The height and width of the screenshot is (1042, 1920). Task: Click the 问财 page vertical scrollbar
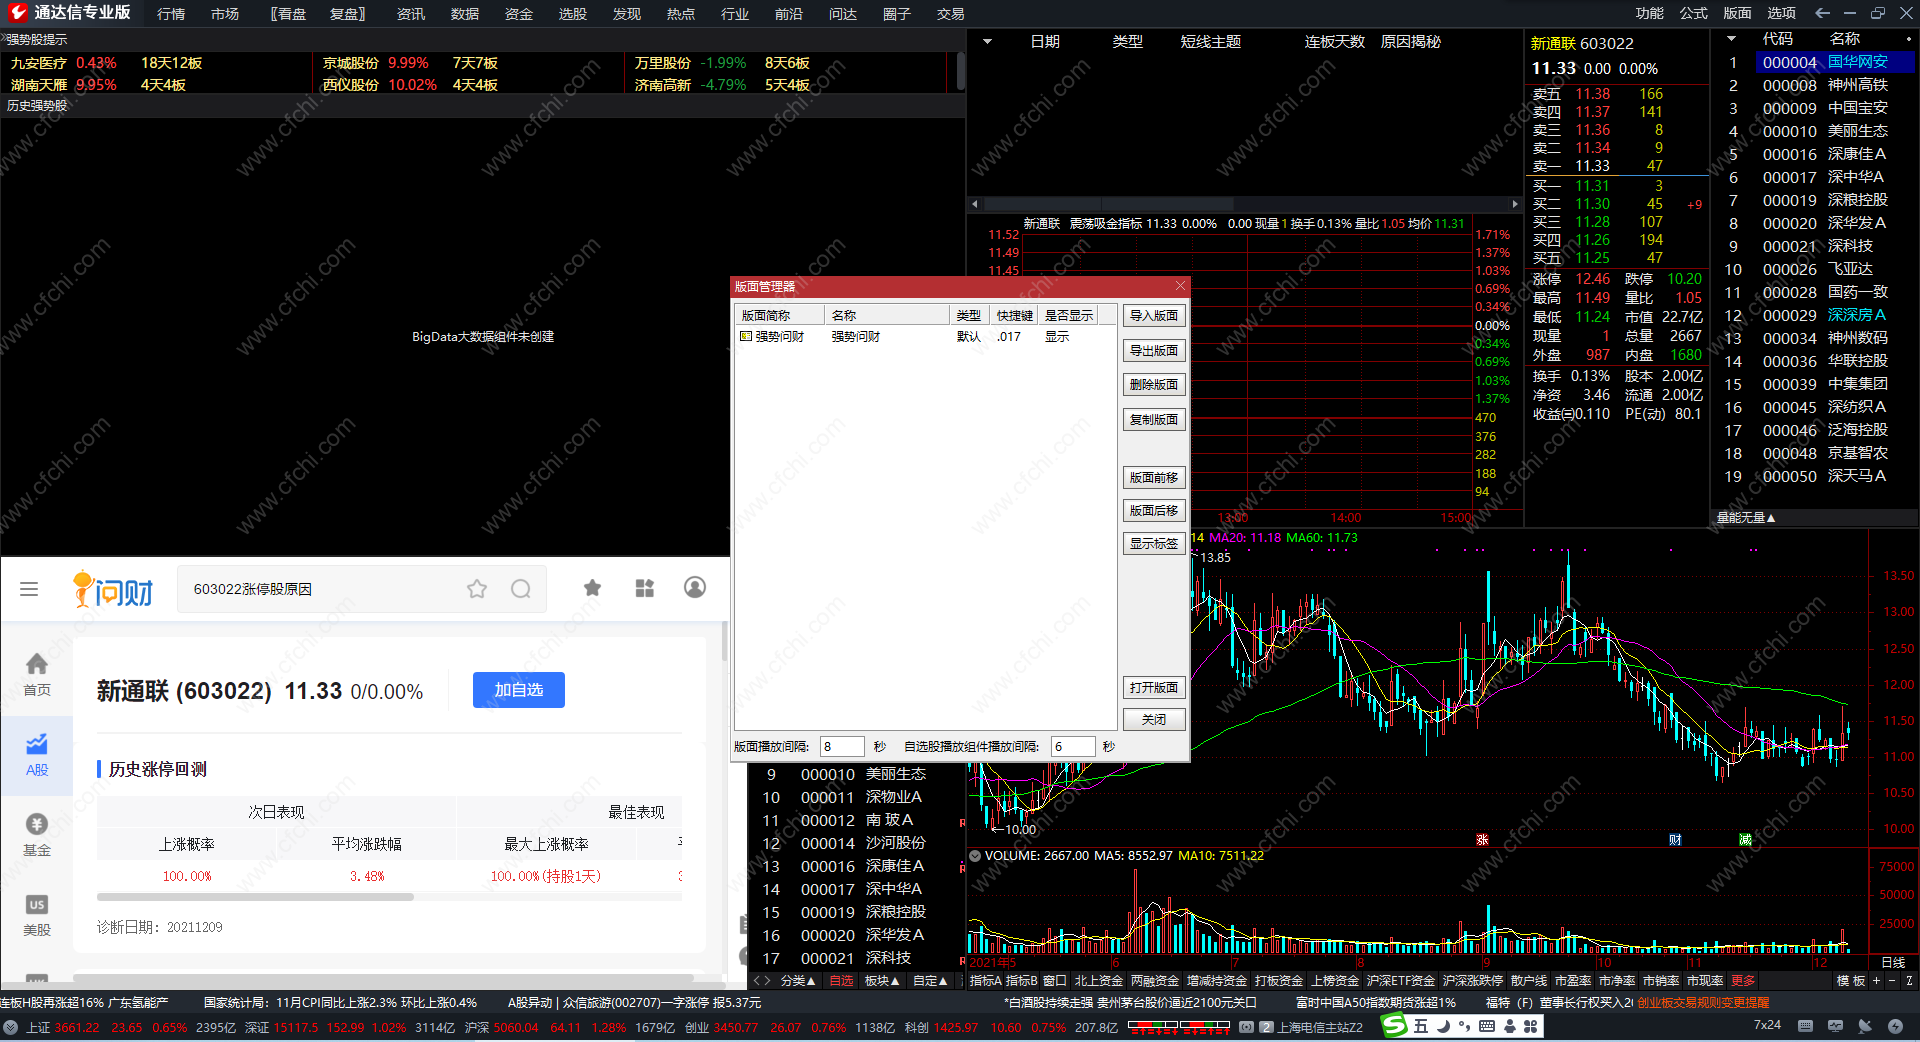pos(725,641)
